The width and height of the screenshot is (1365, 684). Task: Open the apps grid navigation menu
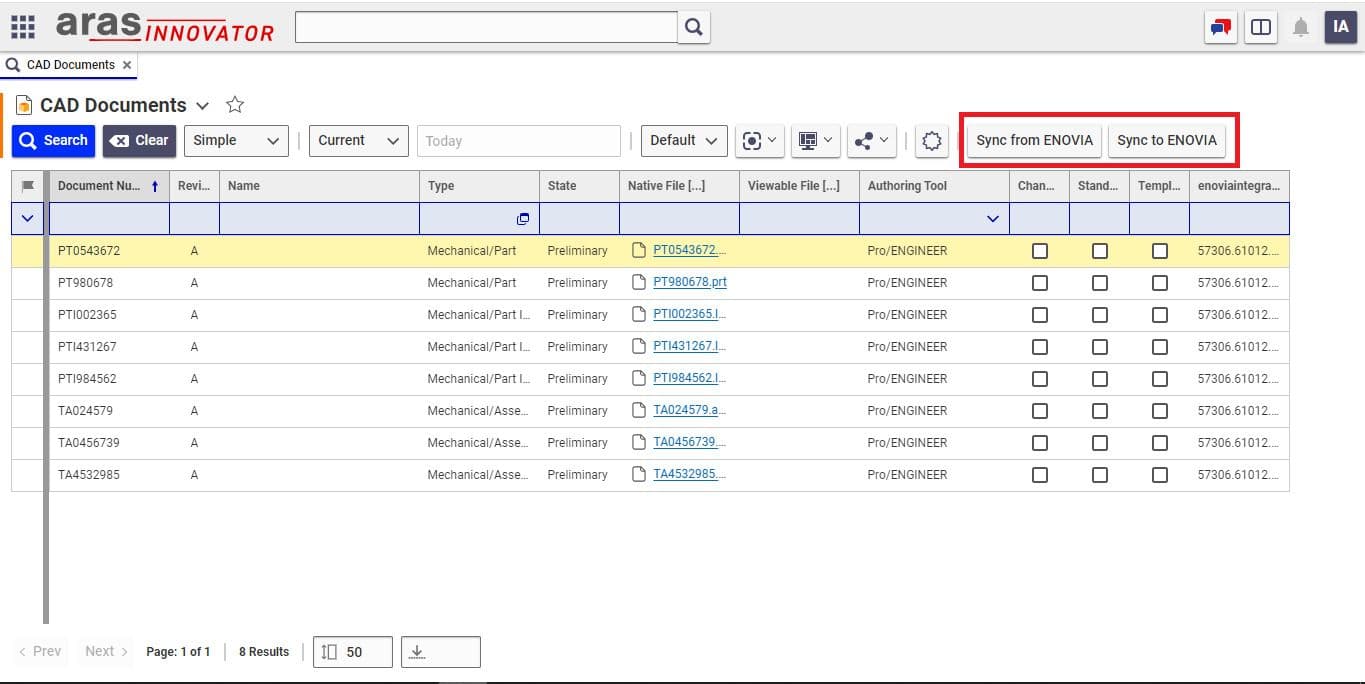point(22,27)
